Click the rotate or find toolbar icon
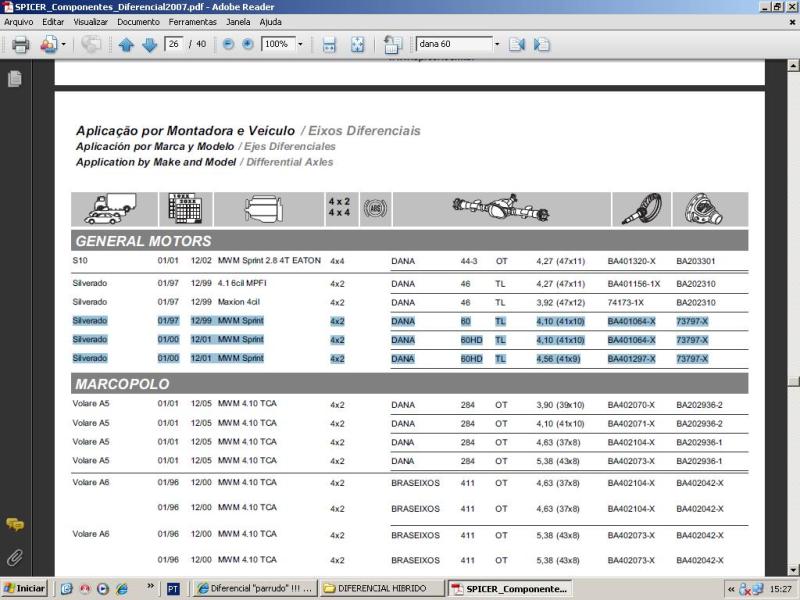 tap(393, 44)
